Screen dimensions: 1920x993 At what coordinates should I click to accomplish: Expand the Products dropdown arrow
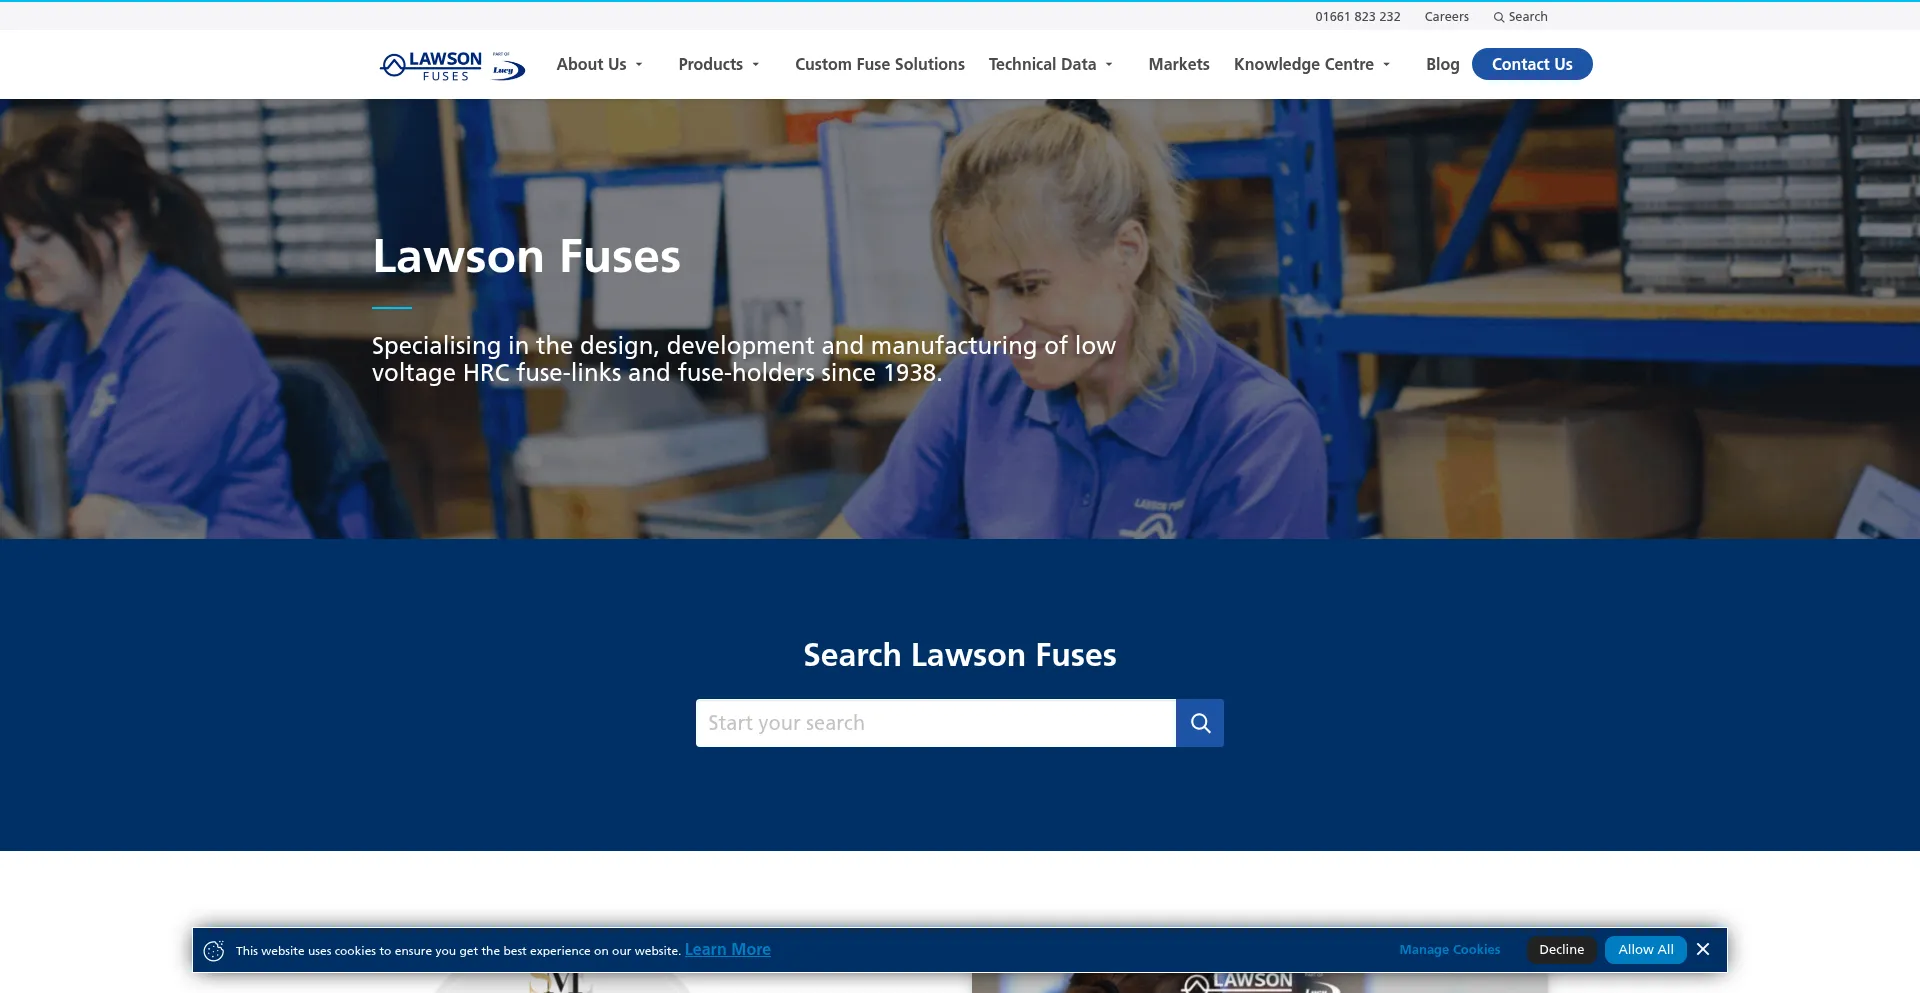click(x=756, y=65)
